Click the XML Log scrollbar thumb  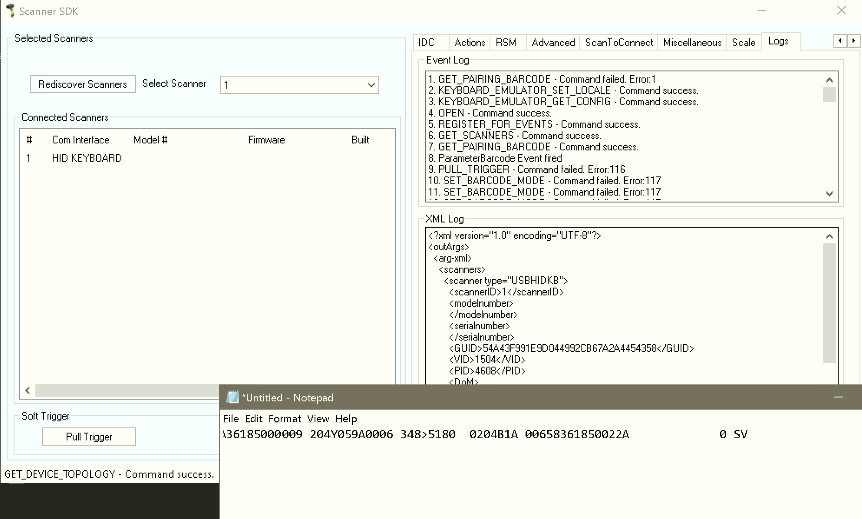coord(830,303)
